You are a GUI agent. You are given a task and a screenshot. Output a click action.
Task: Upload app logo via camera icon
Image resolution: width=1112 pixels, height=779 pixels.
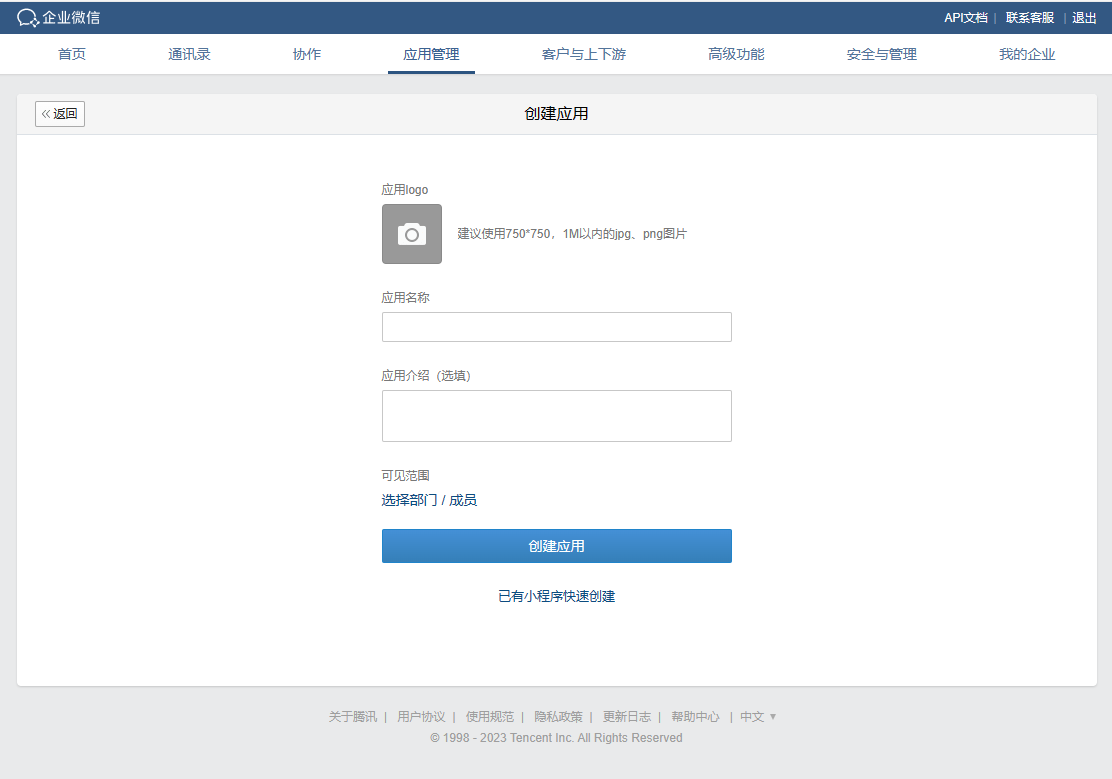pyautogui.click(x=411, y=234)
